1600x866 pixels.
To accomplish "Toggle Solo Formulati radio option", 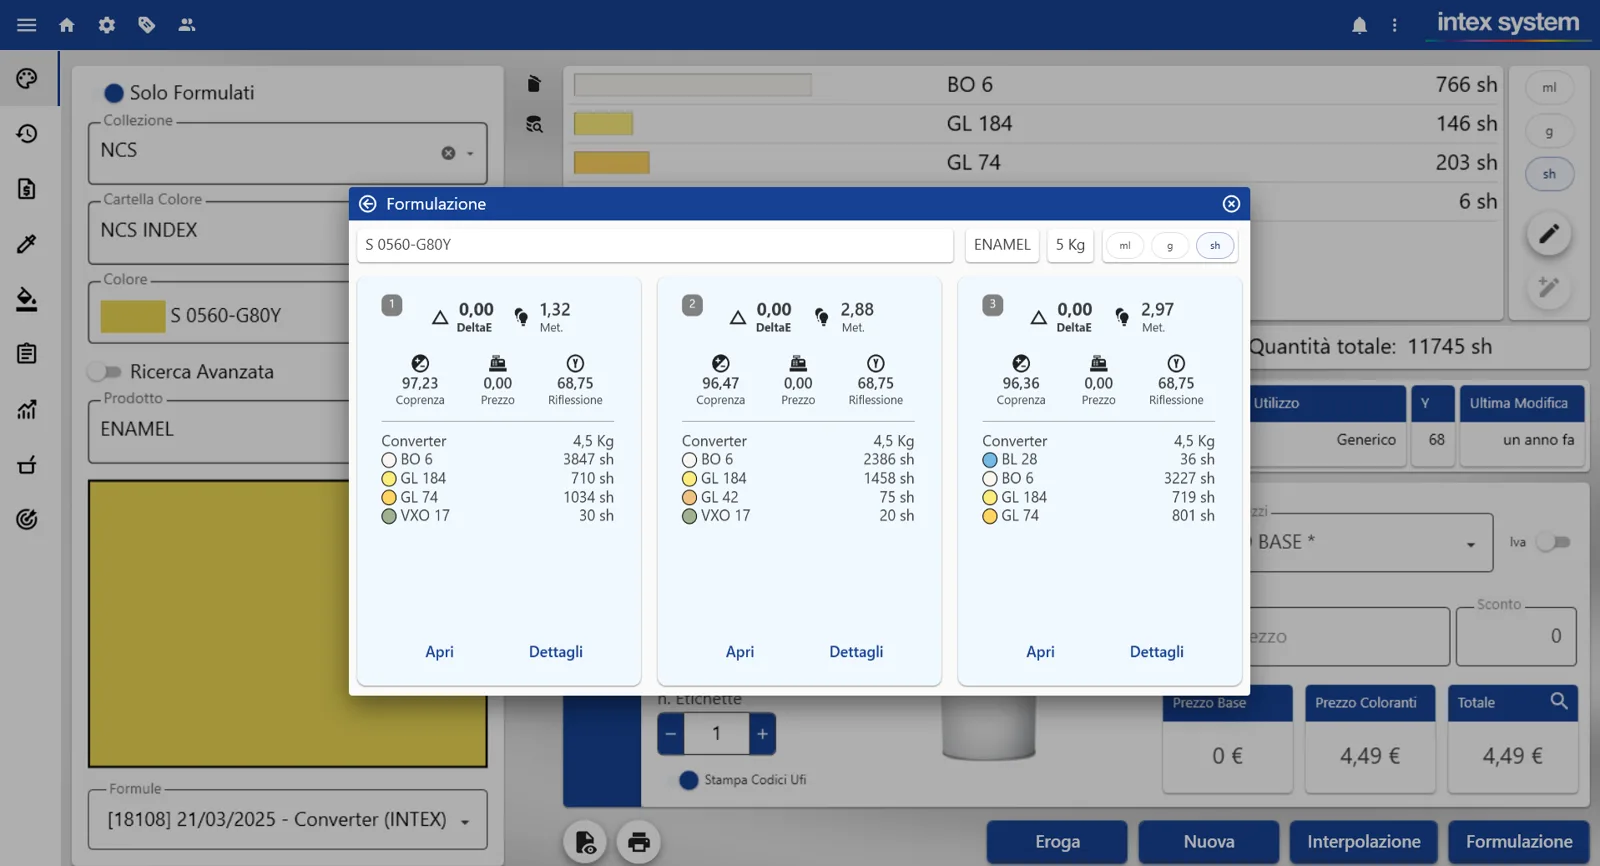I will click(x=114, y=93).
